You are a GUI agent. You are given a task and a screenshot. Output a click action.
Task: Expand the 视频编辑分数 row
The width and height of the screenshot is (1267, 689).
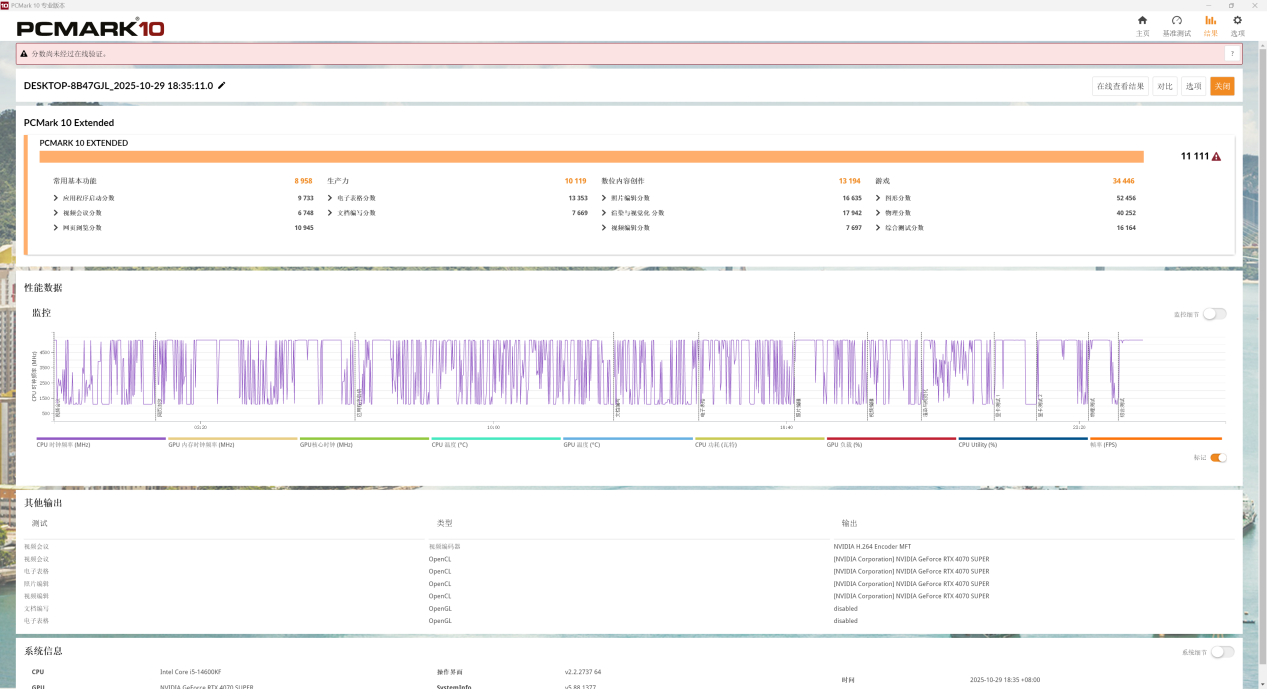tap(604, 228)
